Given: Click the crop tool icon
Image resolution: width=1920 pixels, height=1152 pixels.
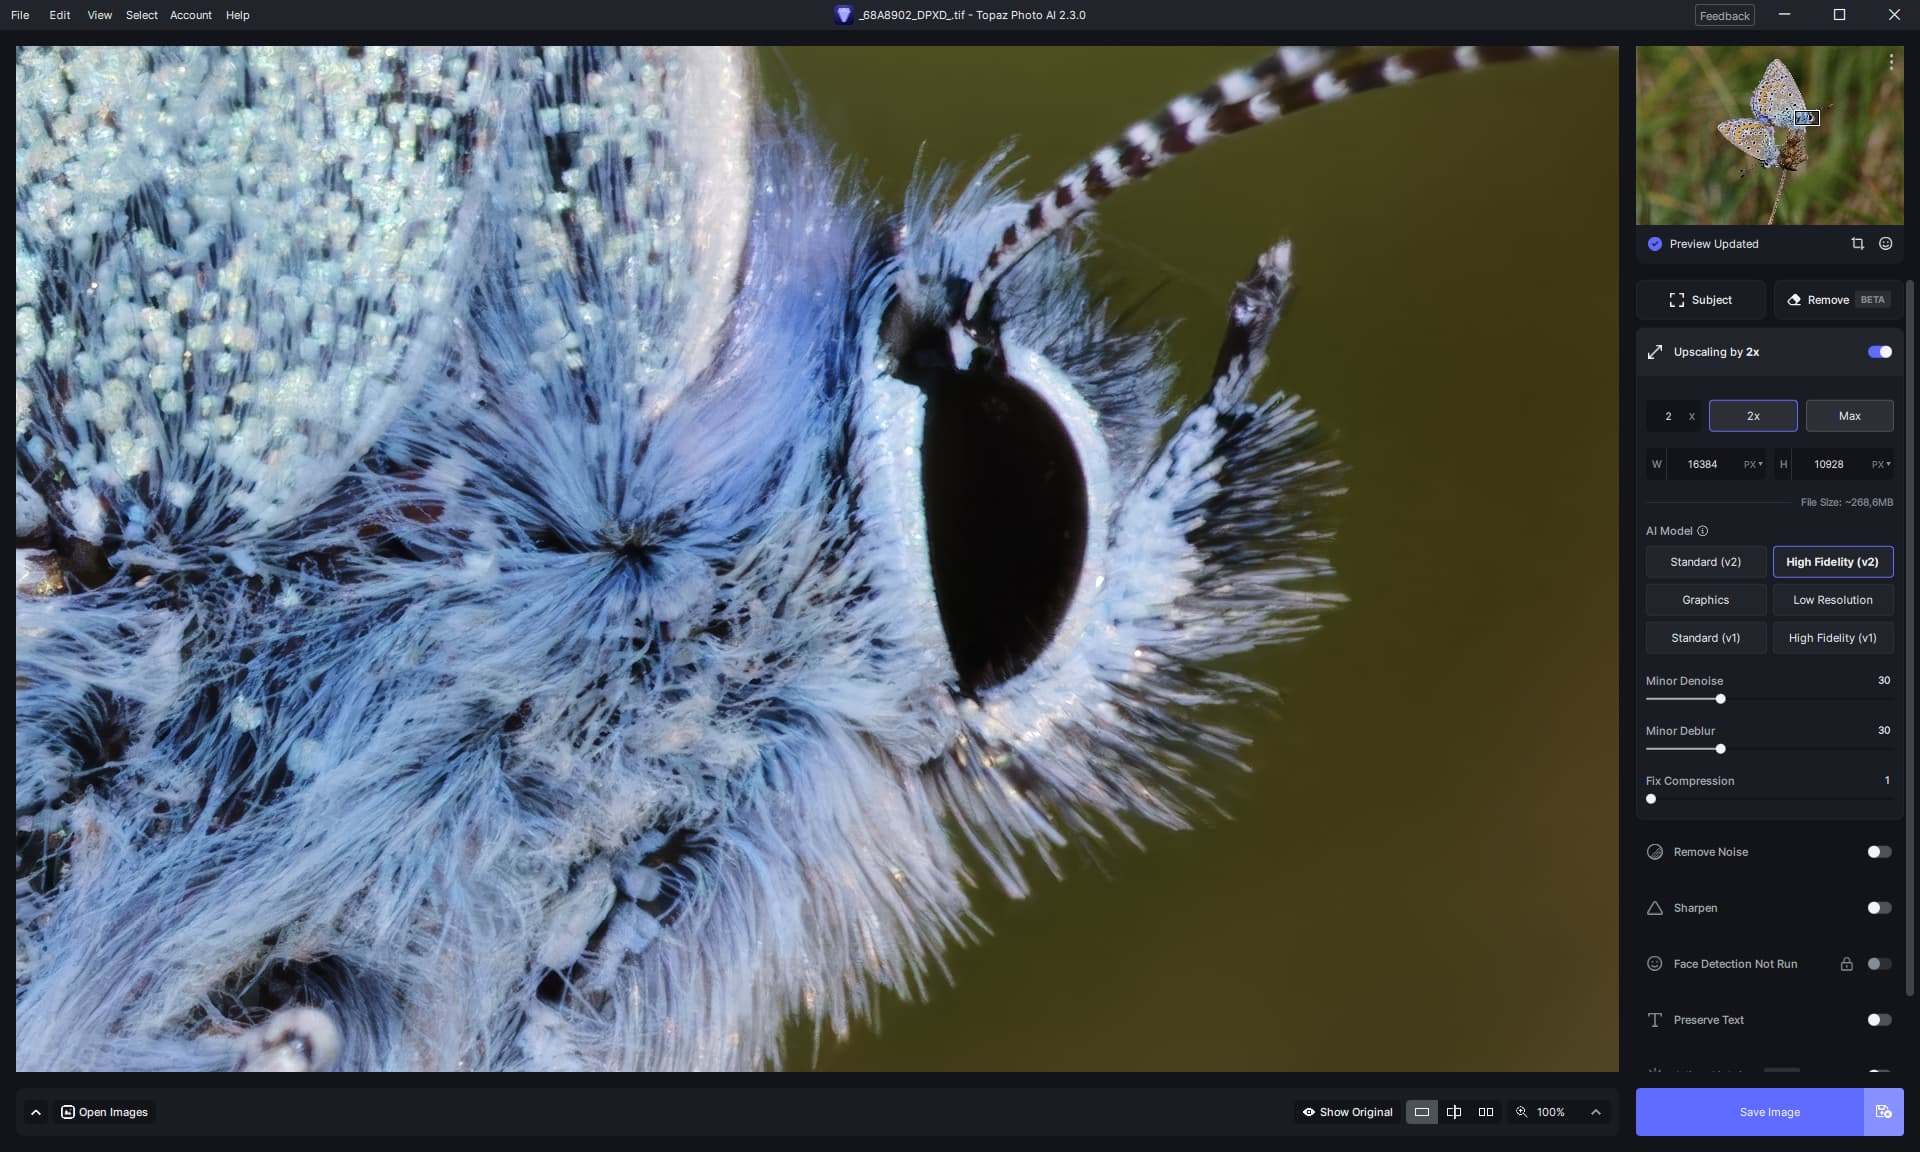Looking at the screenshot, I should click(x=1857, y=244).
